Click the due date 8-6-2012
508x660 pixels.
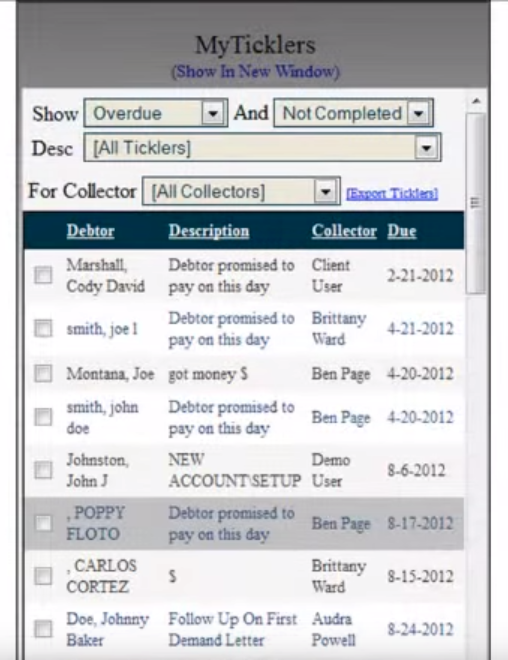(x=416, y=470)
